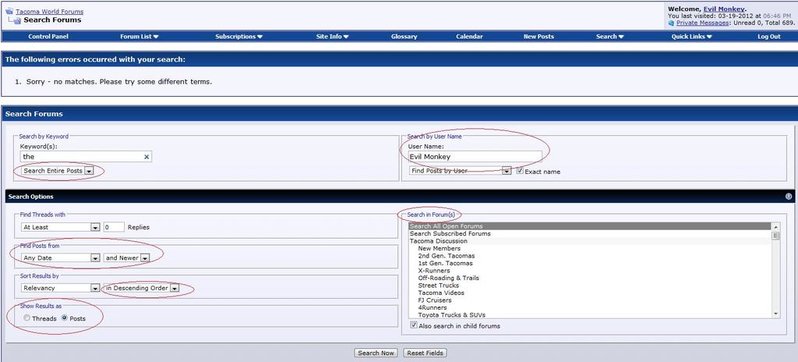Select the Threads radio button

coord(27,318)
